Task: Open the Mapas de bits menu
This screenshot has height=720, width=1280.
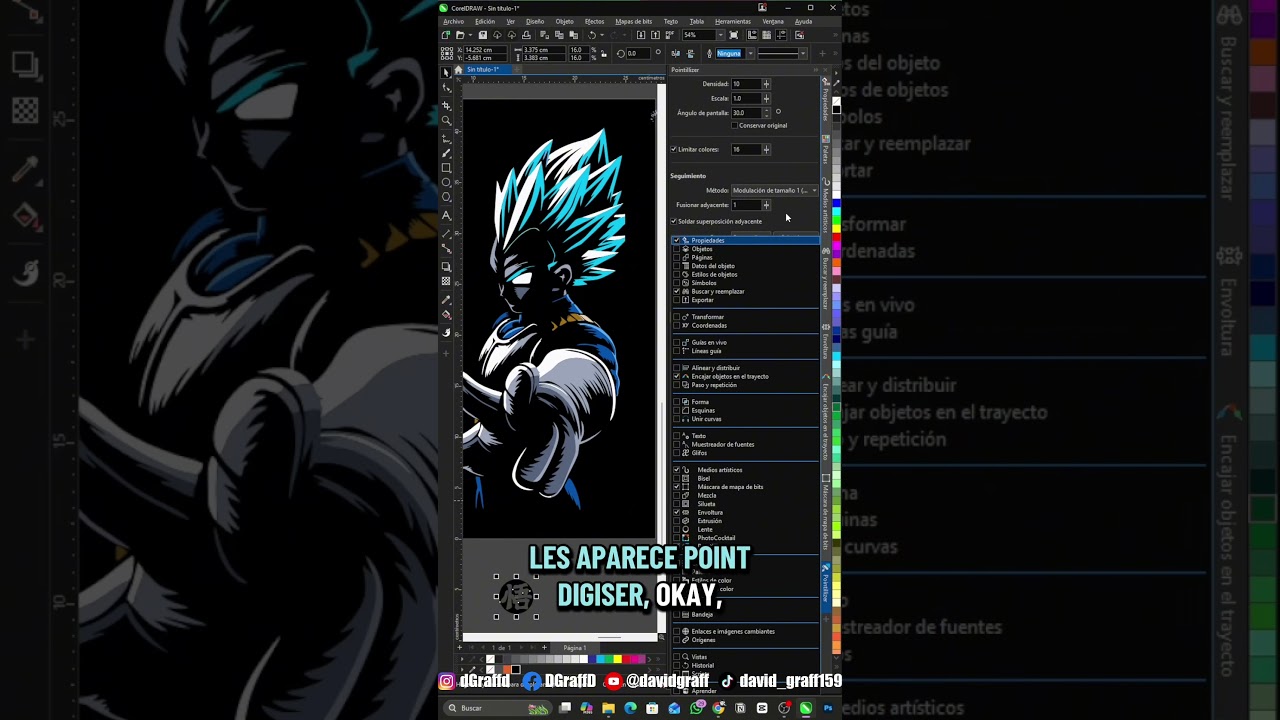Action: pyautogui.click(x=634, y=21)
